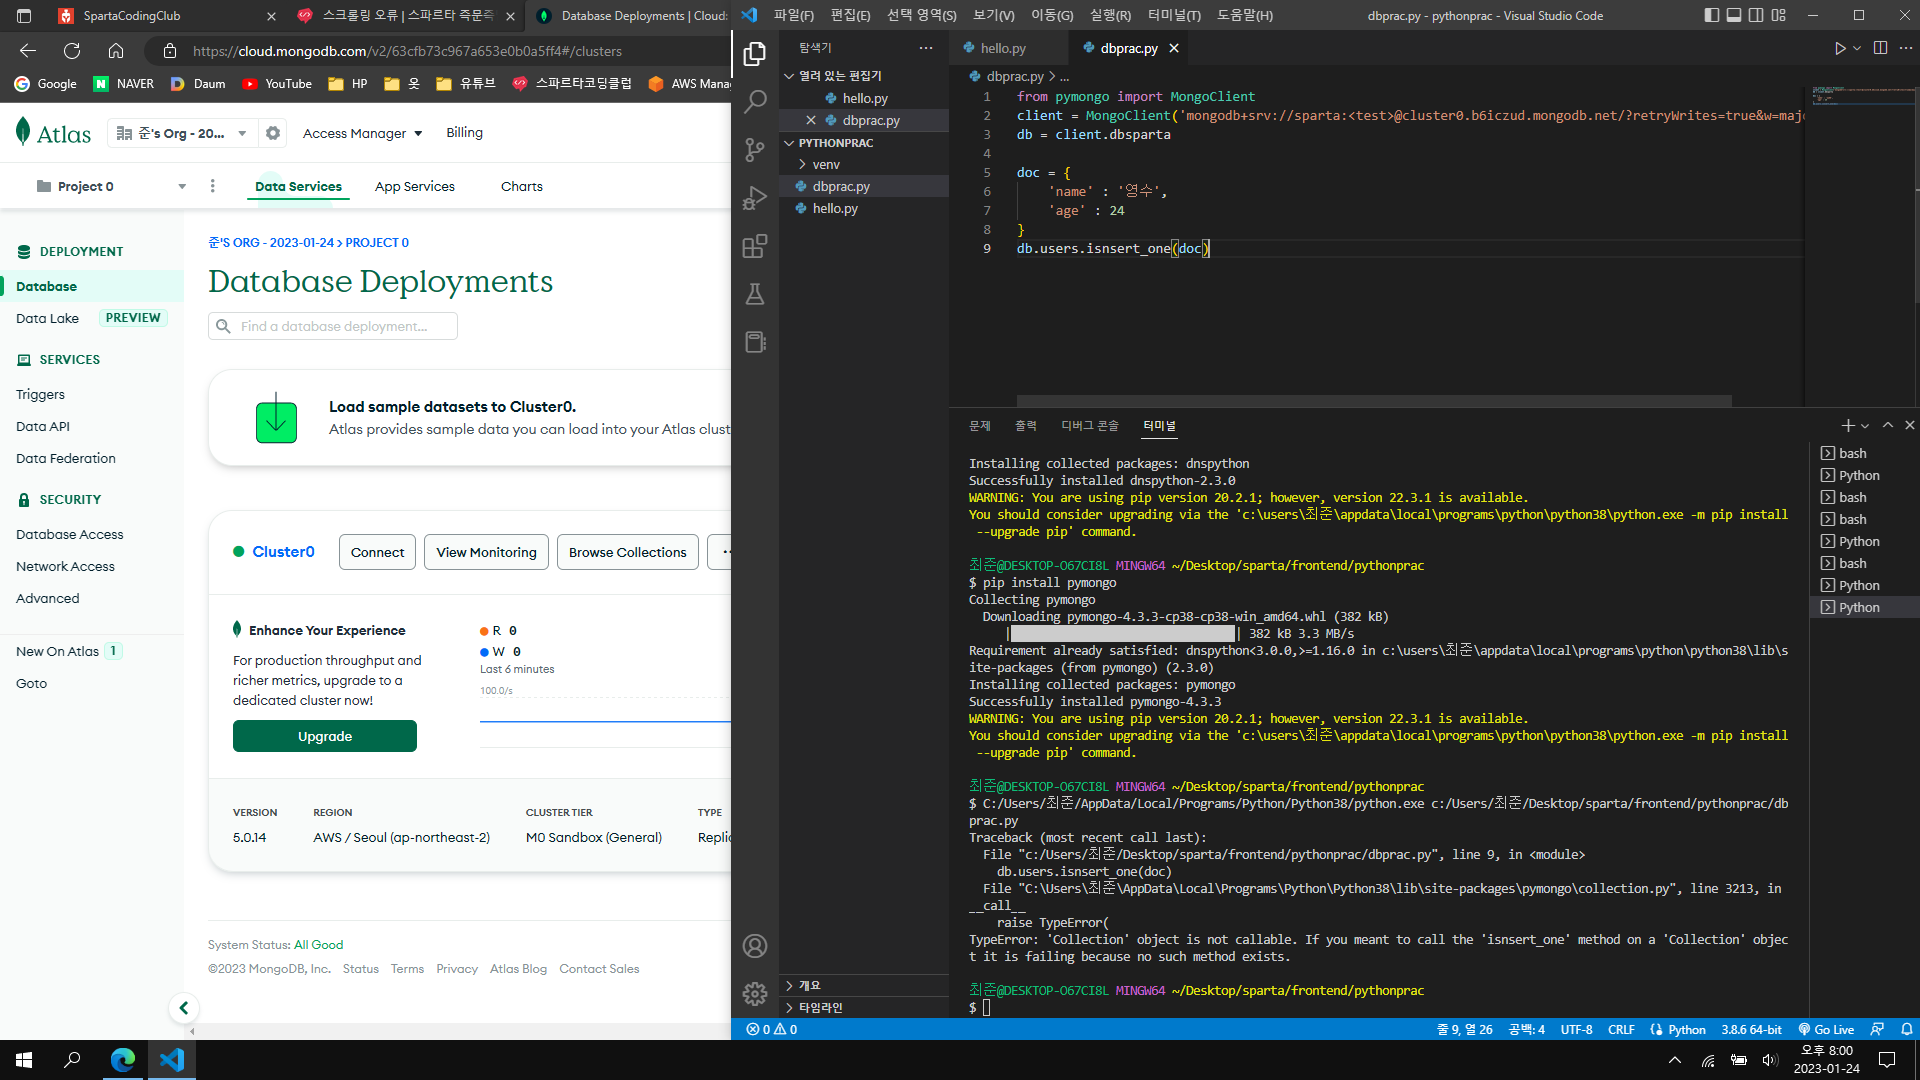Image resolution: width=1920 pixels, height=1080 pixels.
Task: Split the editor to the right
Action: 1880,48
